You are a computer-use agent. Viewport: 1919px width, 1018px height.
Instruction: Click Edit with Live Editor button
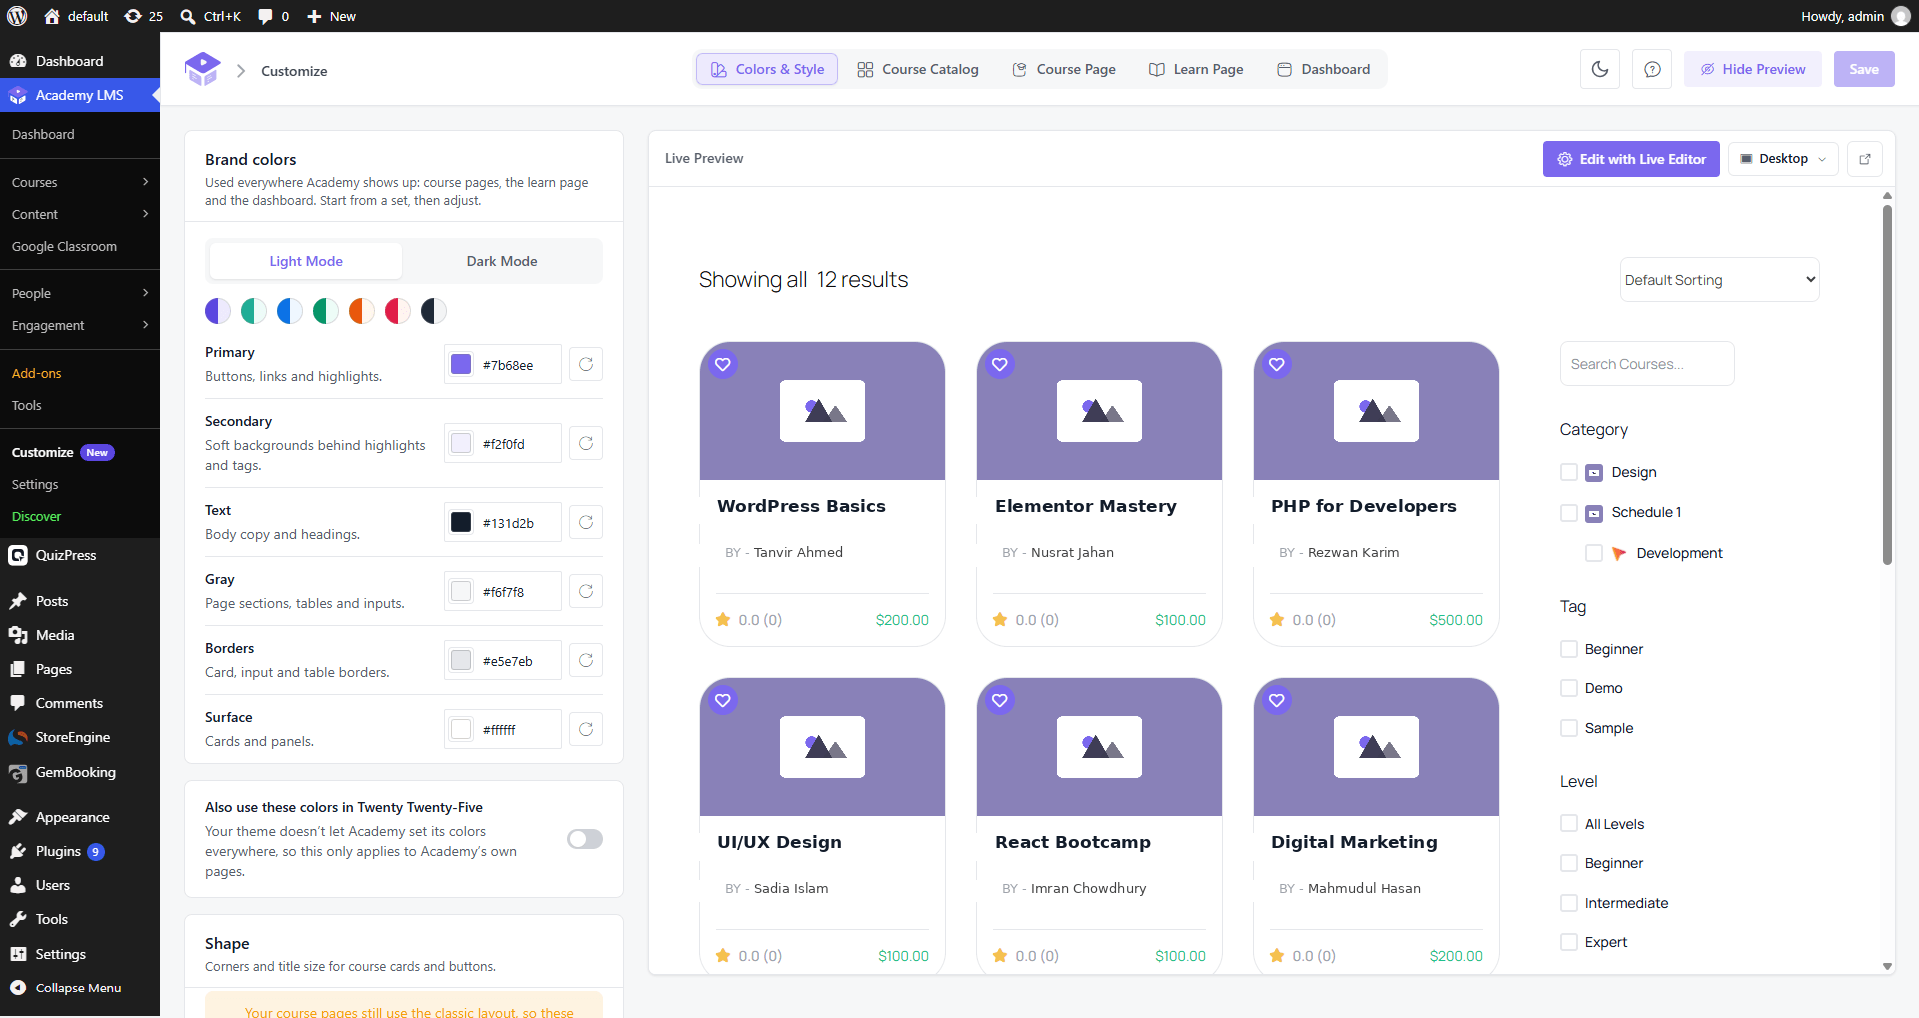(1631, 159)
